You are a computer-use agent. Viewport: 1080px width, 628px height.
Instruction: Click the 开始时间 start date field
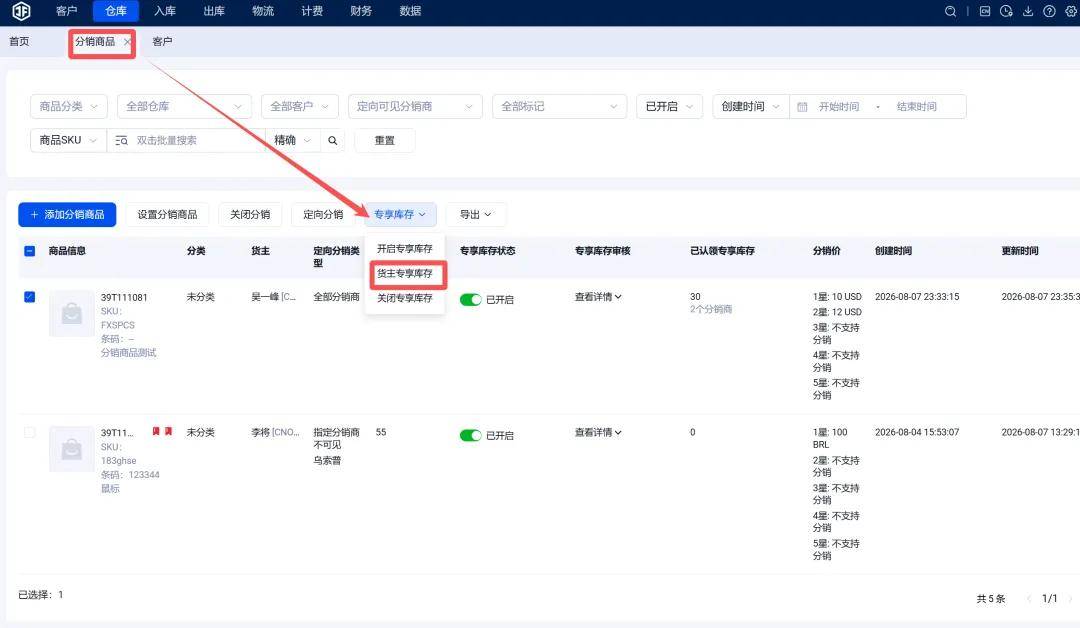839,107
